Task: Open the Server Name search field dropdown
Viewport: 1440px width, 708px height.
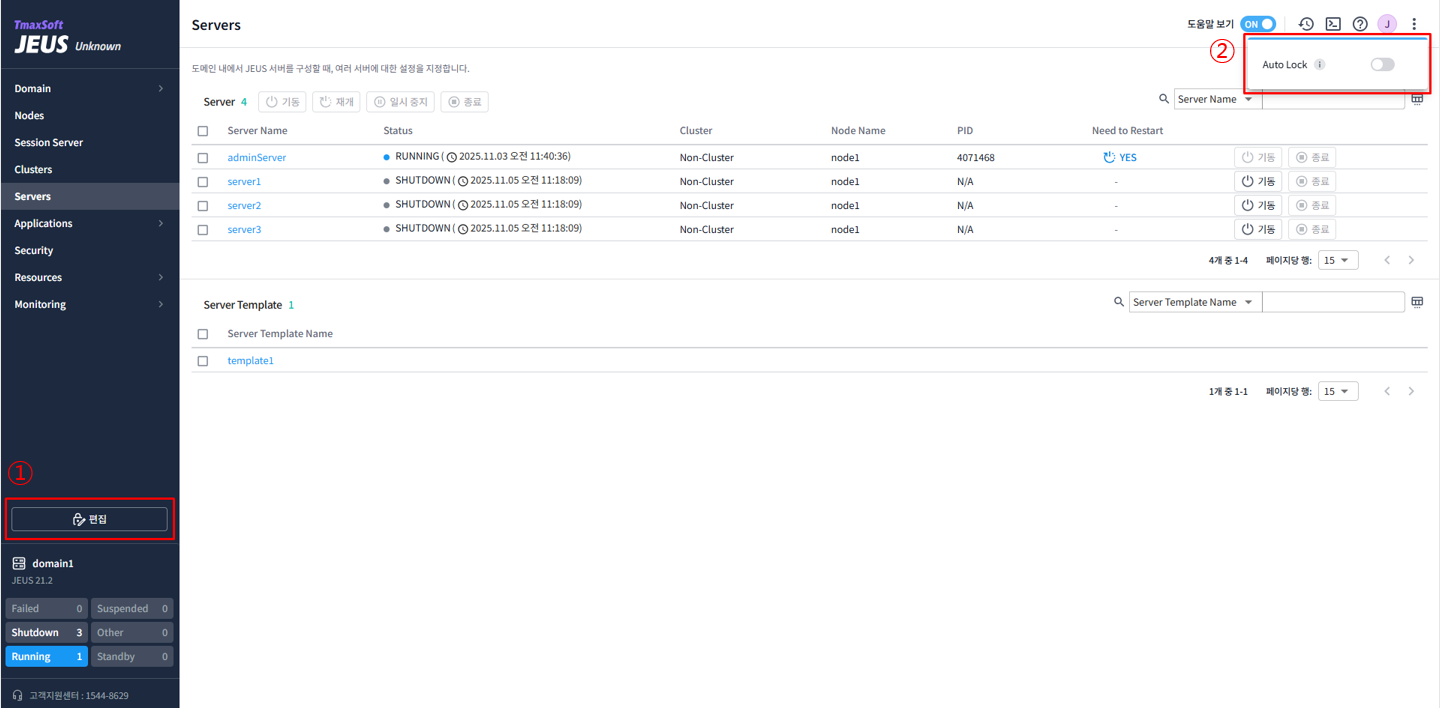Action: pos(1217,98)
